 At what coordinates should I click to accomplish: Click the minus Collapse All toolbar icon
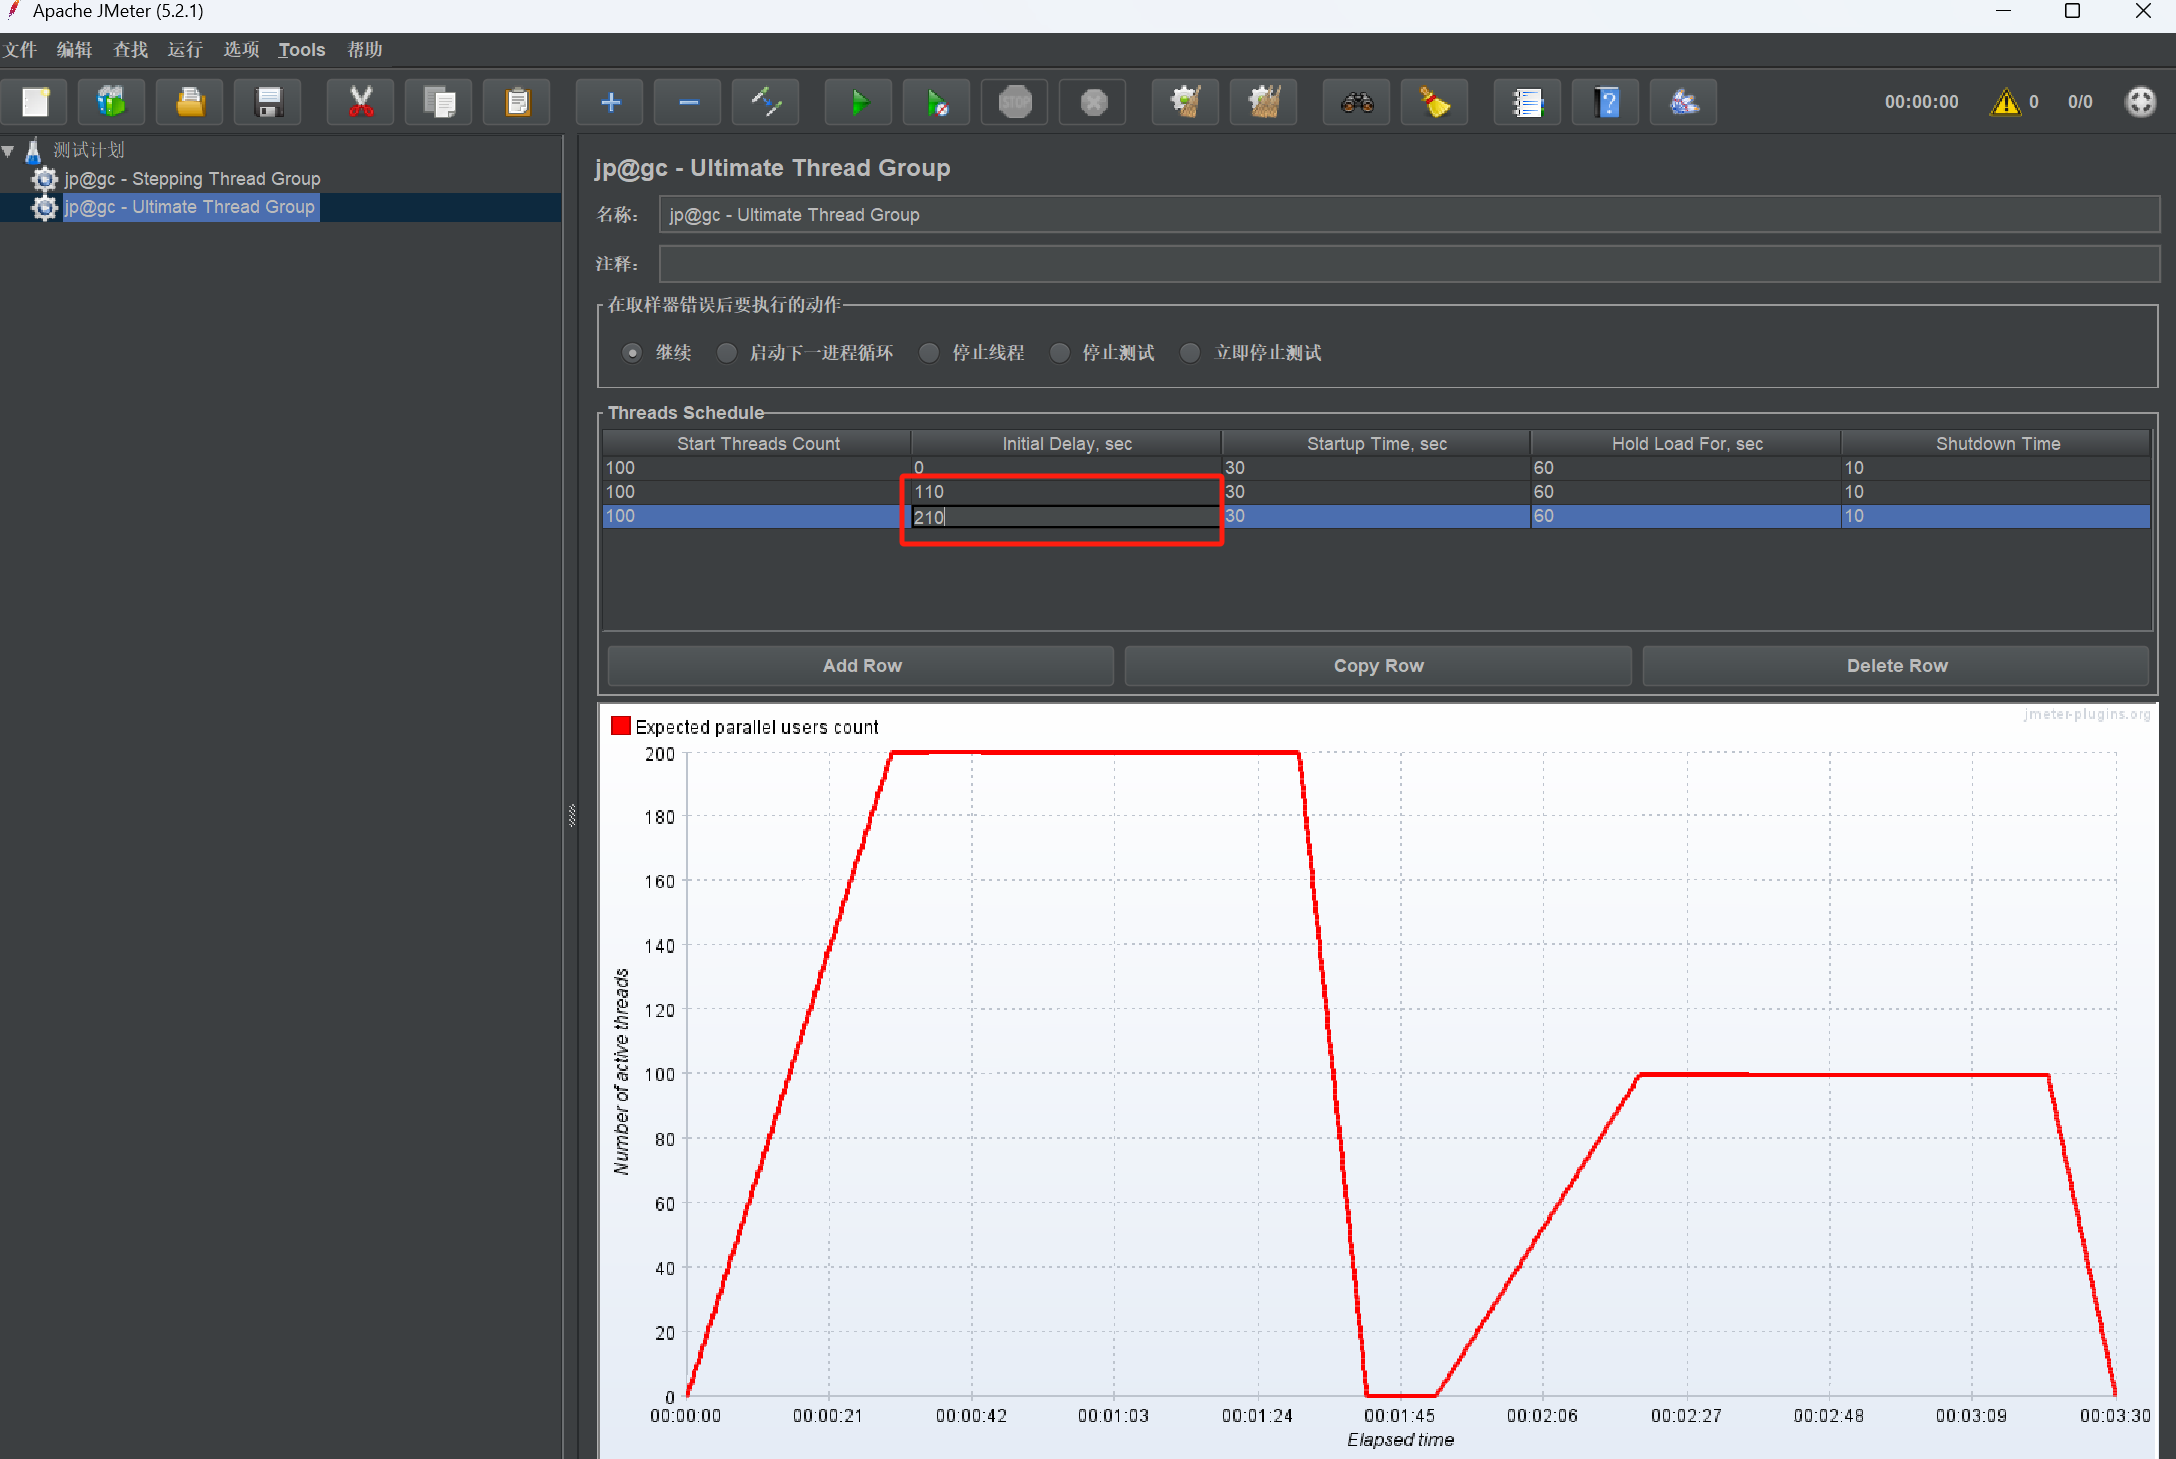tap(688, 102)
